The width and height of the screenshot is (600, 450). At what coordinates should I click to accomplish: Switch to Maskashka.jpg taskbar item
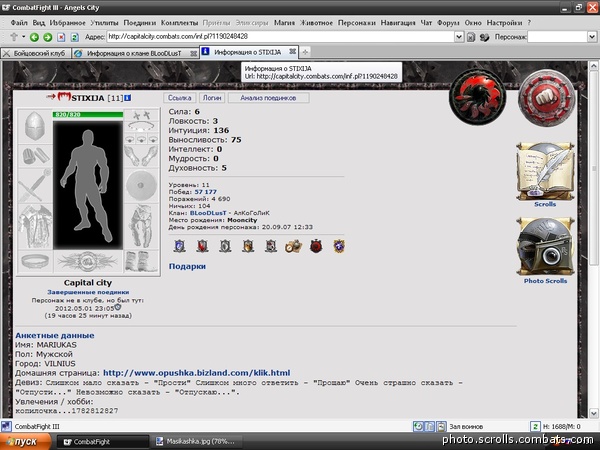pyautogui.click(x=197, y=442)
